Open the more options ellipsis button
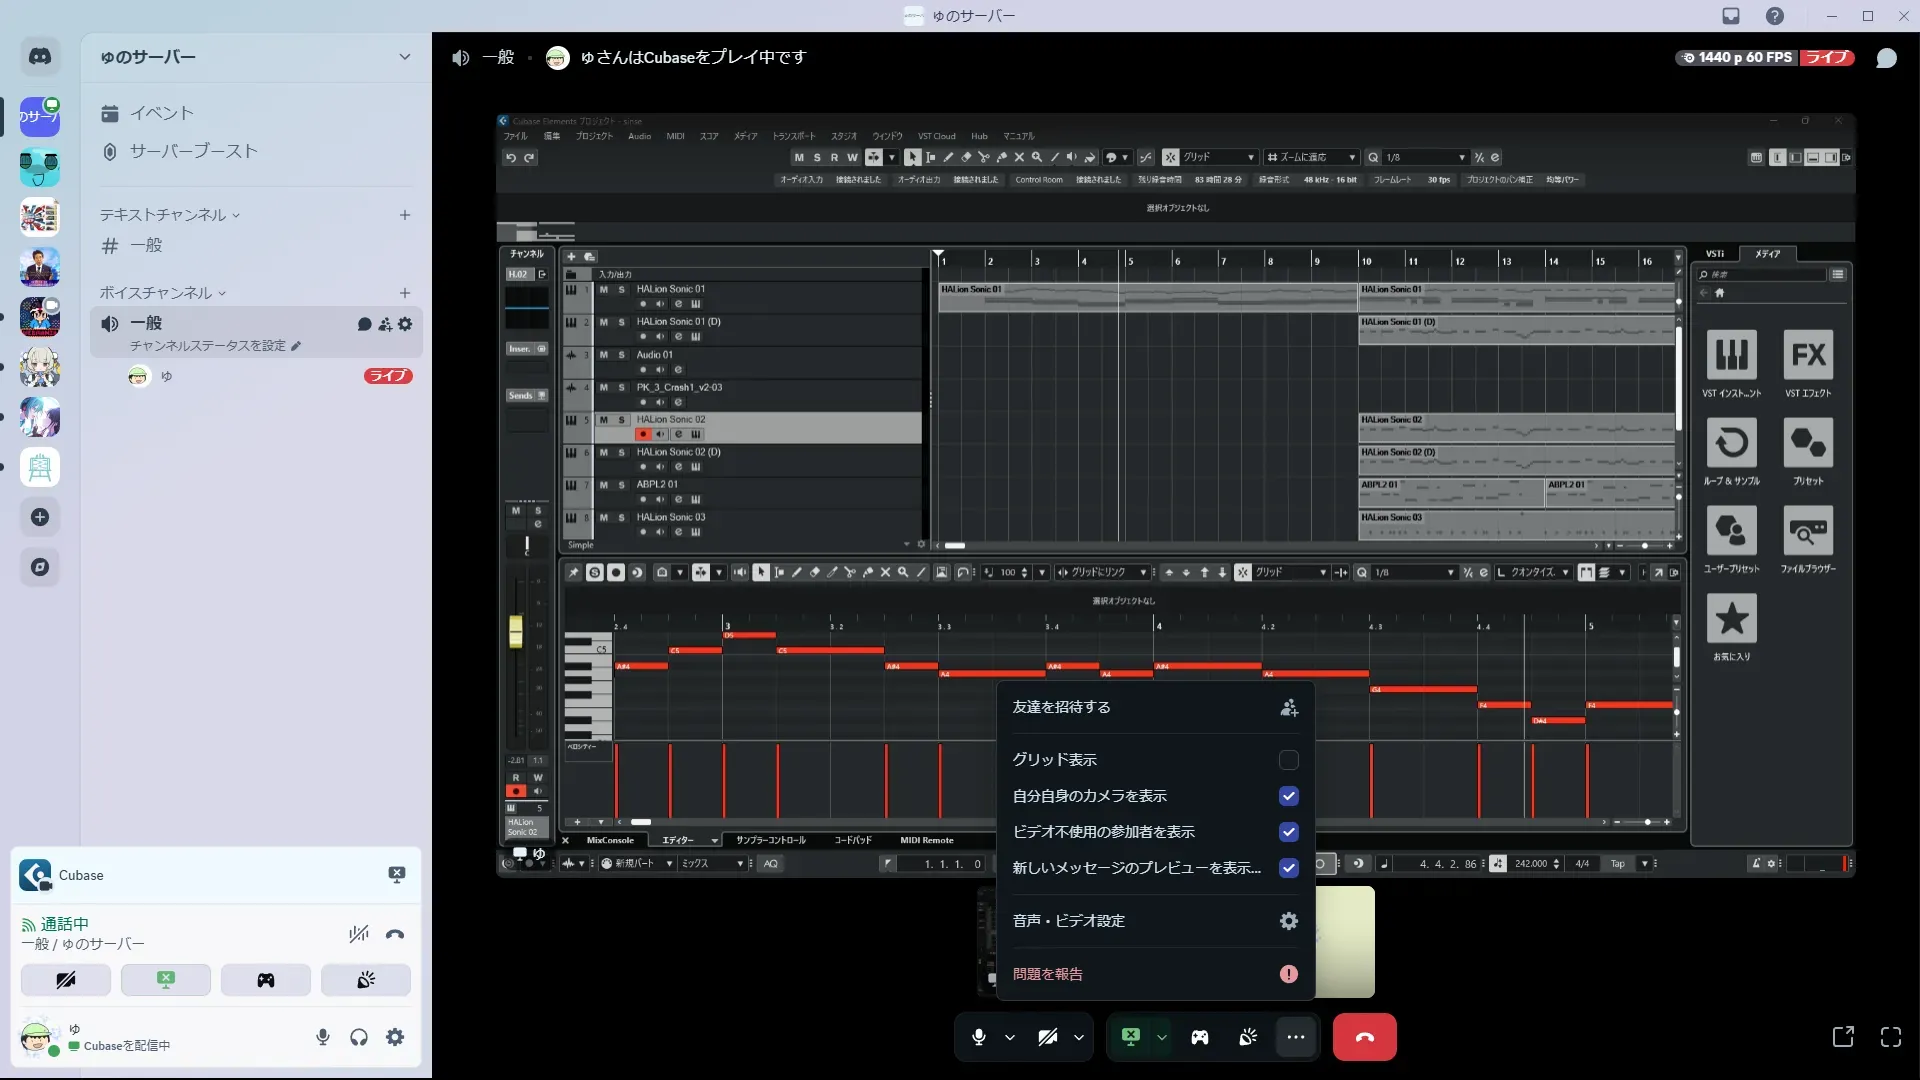 [x=1295, y=1037]
